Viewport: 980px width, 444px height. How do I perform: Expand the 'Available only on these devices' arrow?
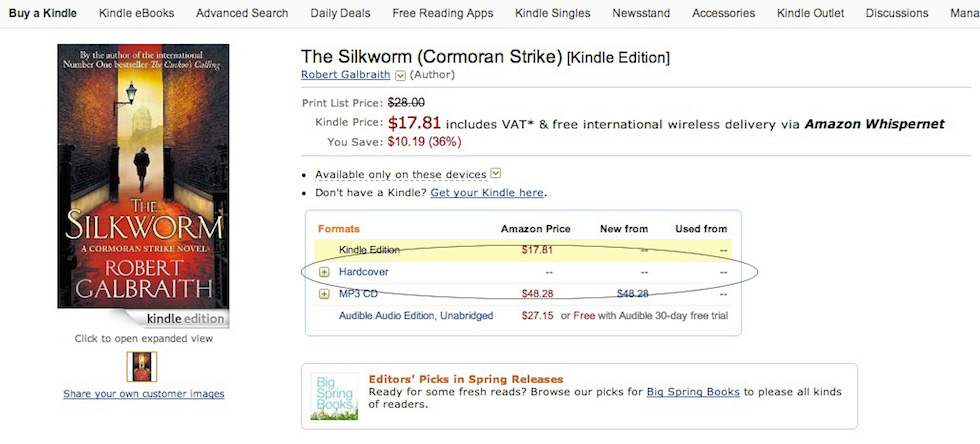click(496, 173)
